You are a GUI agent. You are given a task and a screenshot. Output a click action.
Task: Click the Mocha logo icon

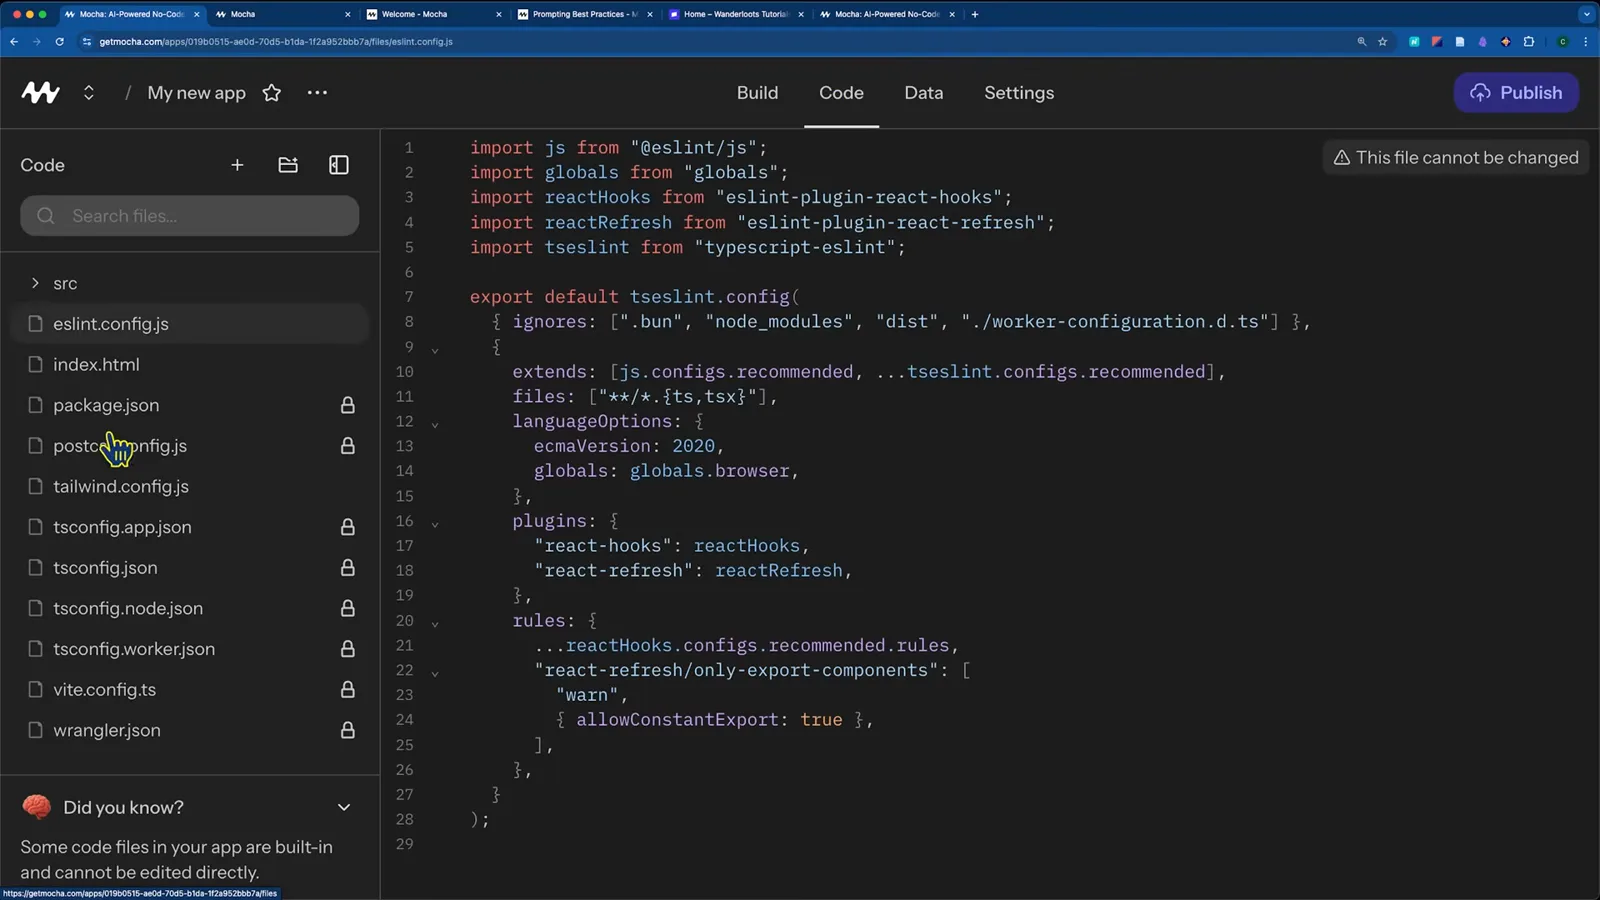coord(40,92)
